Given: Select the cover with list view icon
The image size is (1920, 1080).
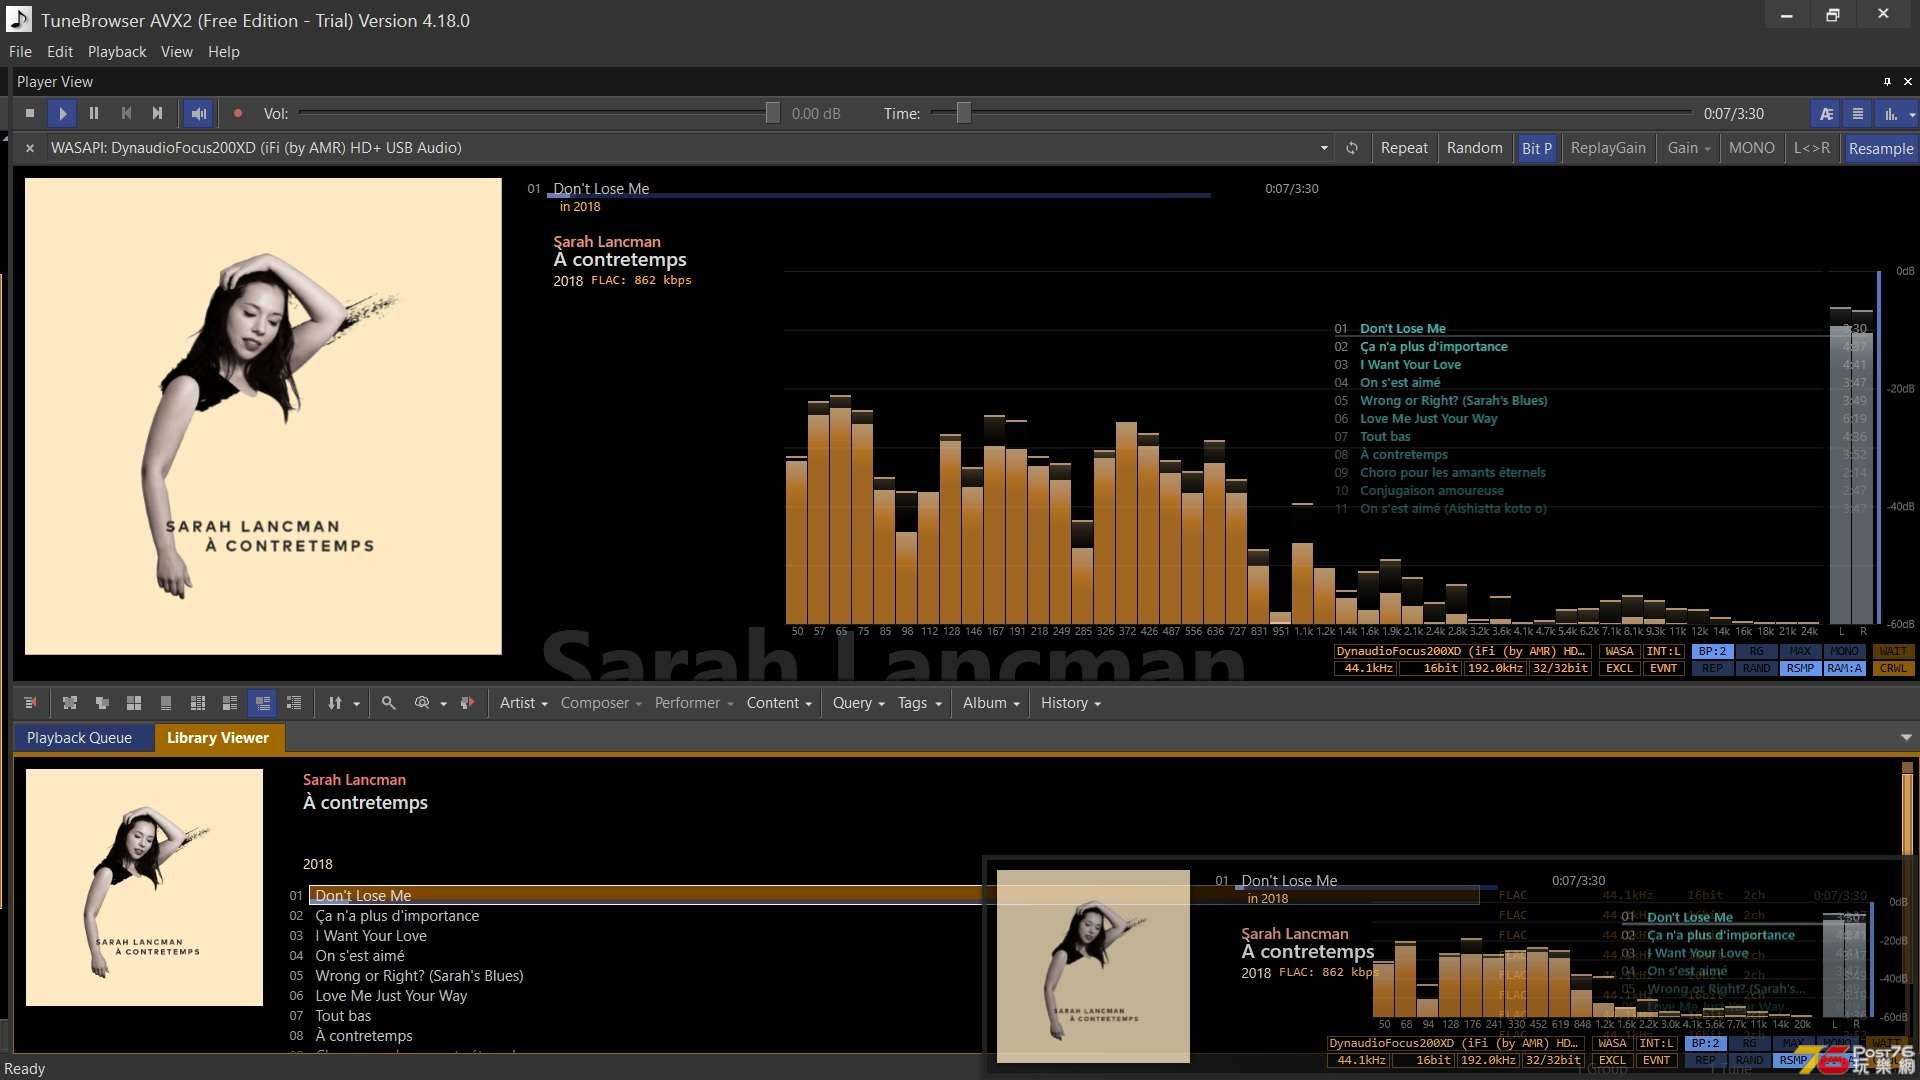Looking at the screenshot, I should pos(229,703).
